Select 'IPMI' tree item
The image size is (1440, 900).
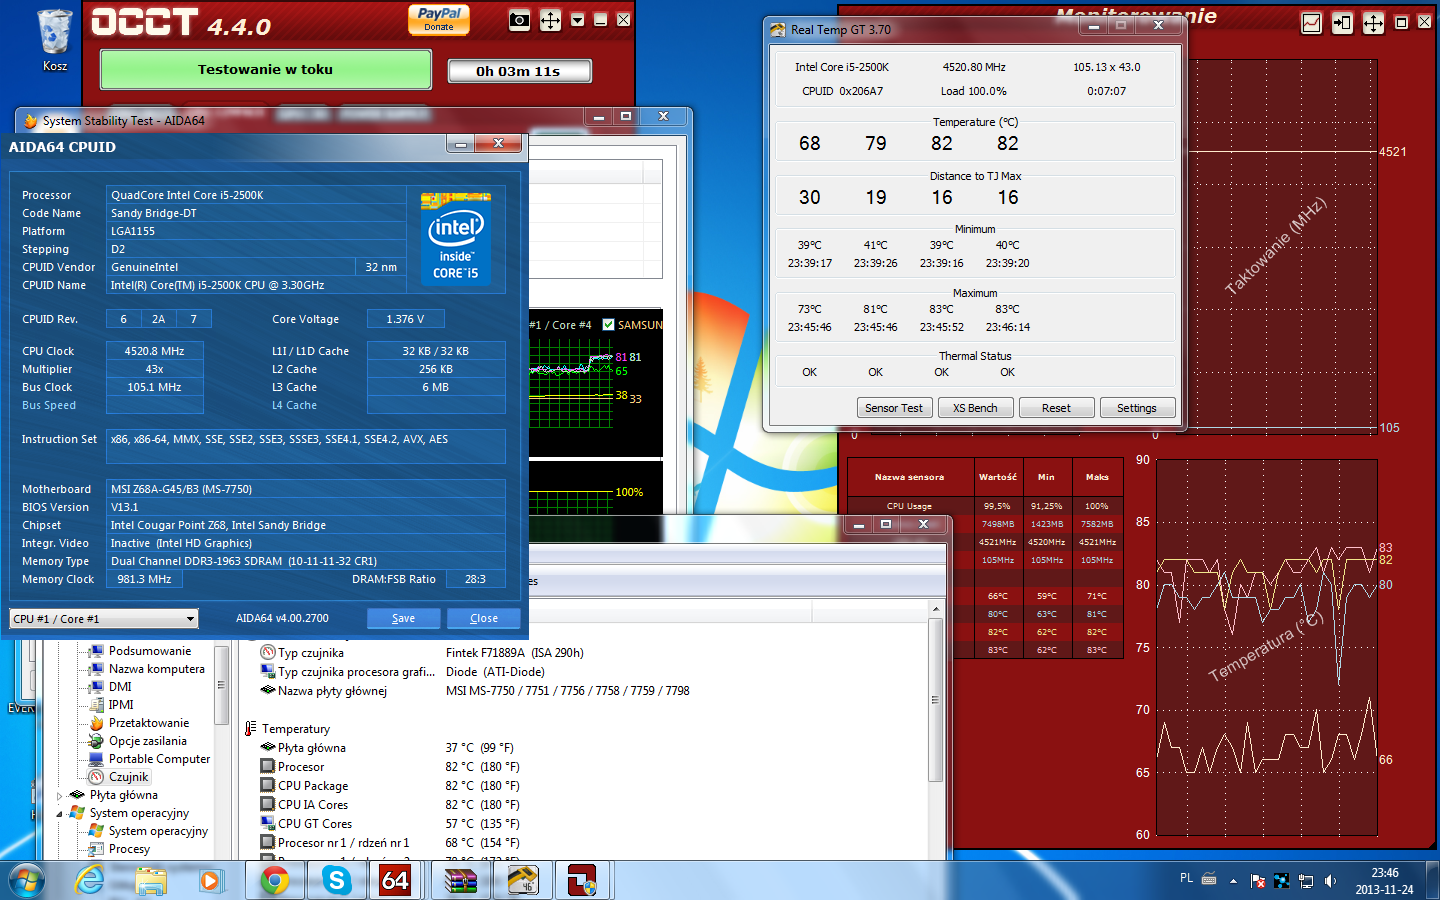(121, 705)
